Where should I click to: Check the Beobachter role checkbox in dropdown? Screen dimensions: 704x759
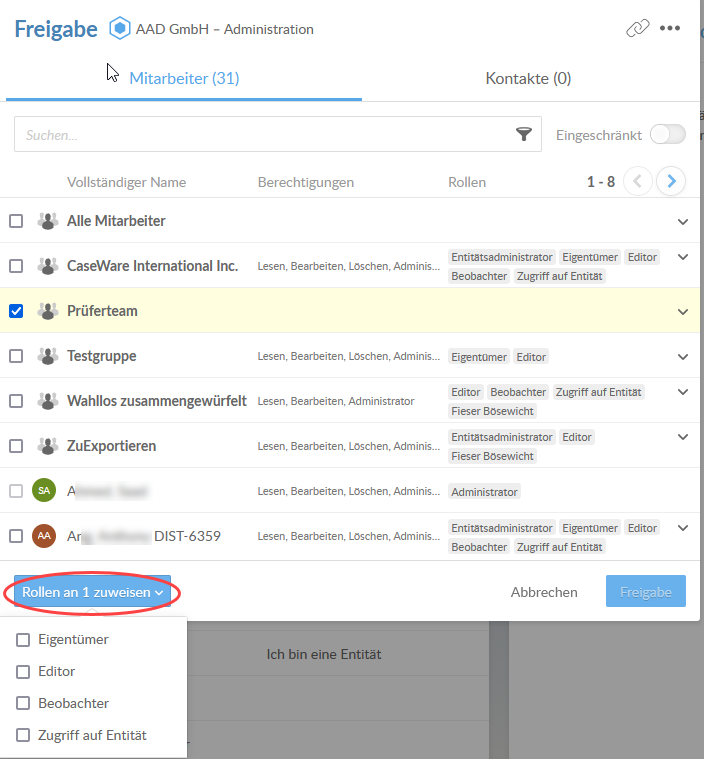coord(23,703)
